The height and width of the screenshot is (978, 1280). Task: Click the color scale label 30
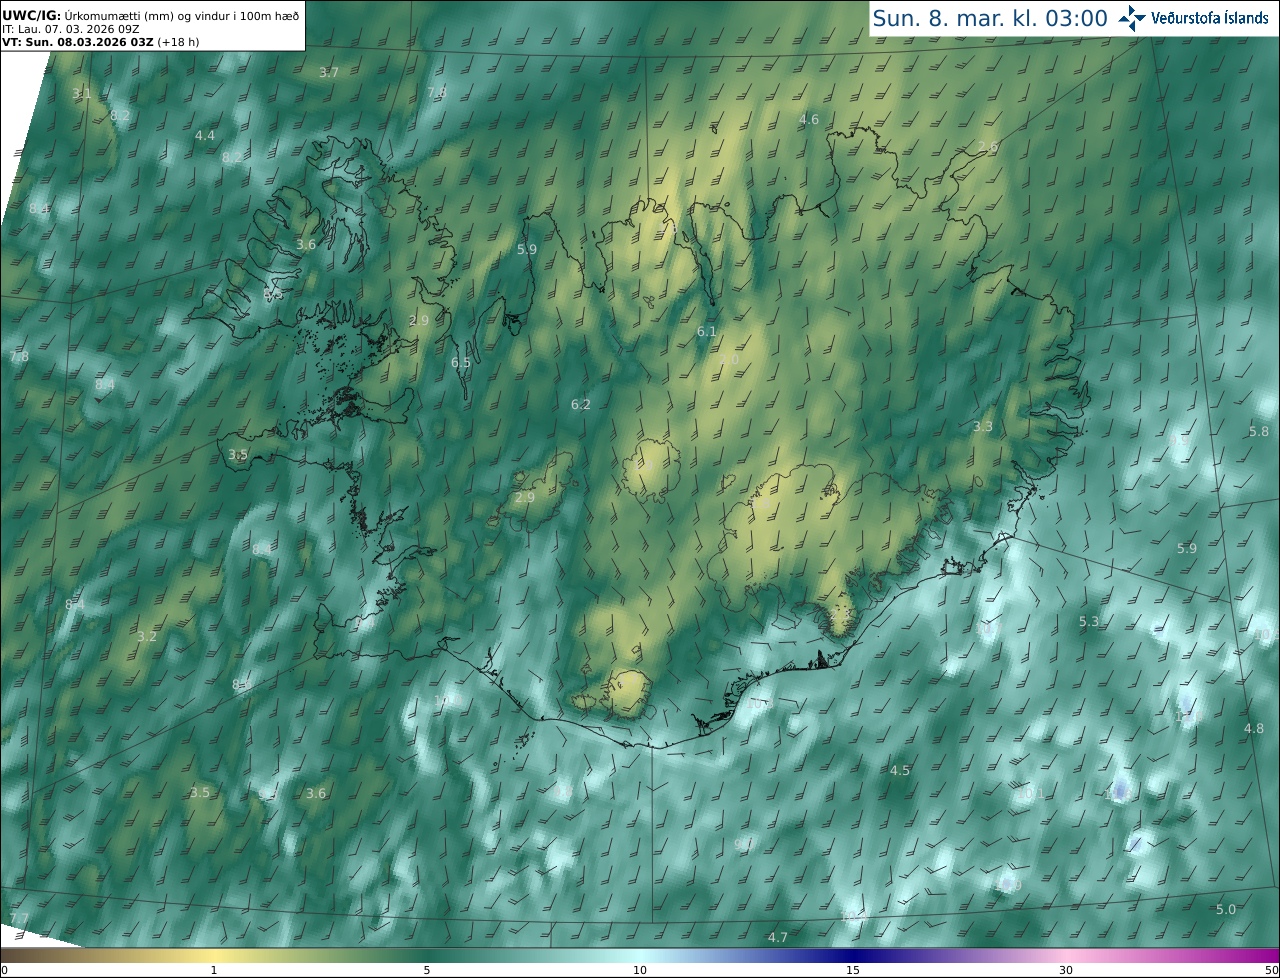pos(1066,970)
